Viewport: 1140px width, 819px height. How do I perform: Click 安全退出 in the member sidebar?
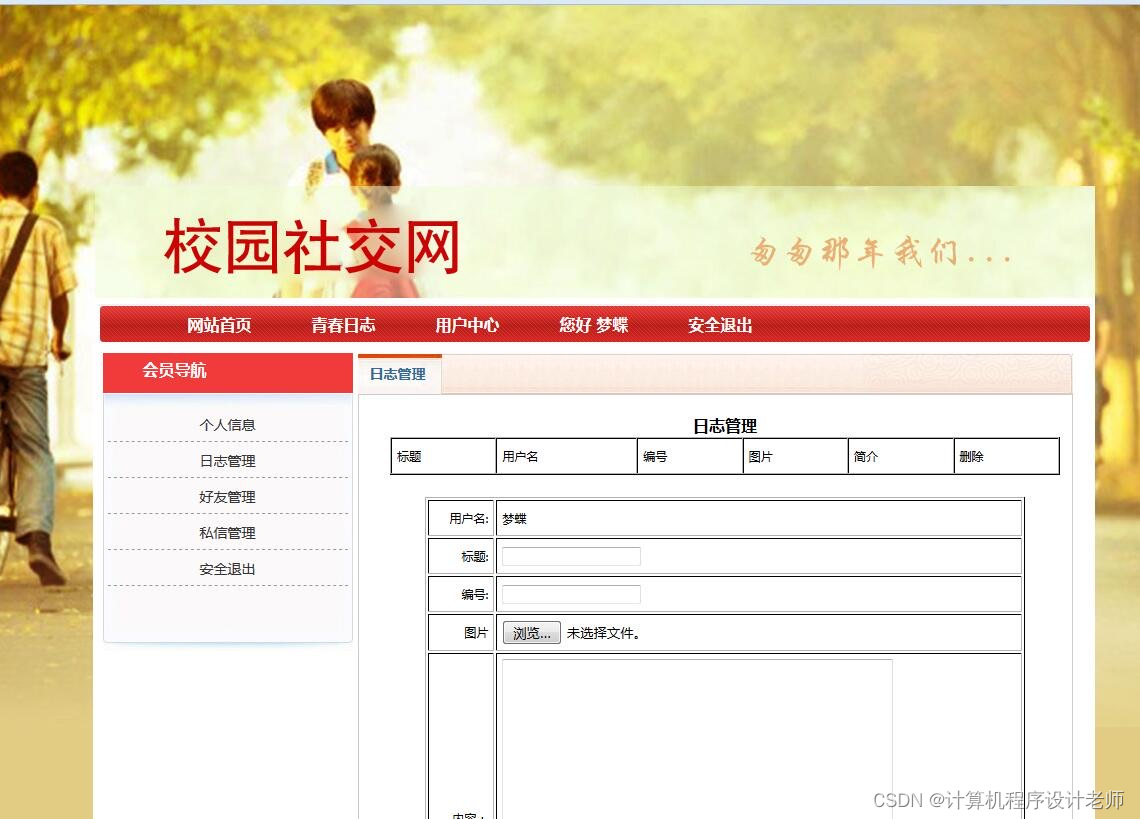(x=228, y=569)
